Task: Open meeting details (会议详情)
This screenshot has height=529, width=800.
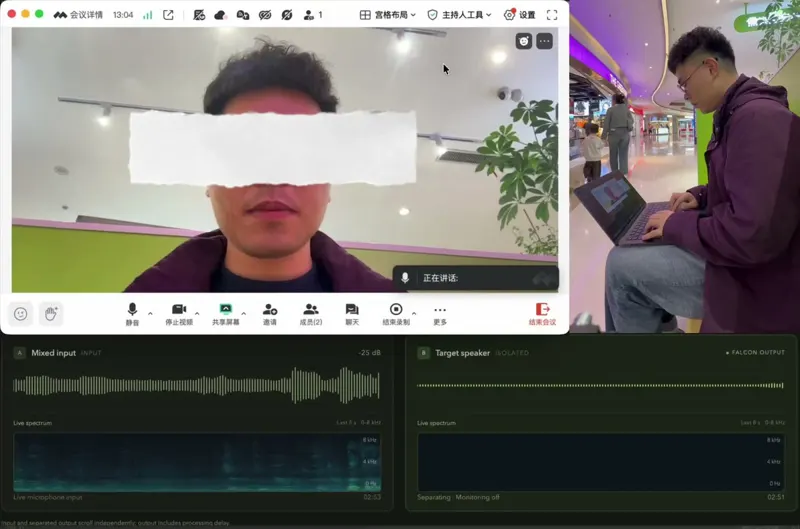Action: [x=78, y=15]
